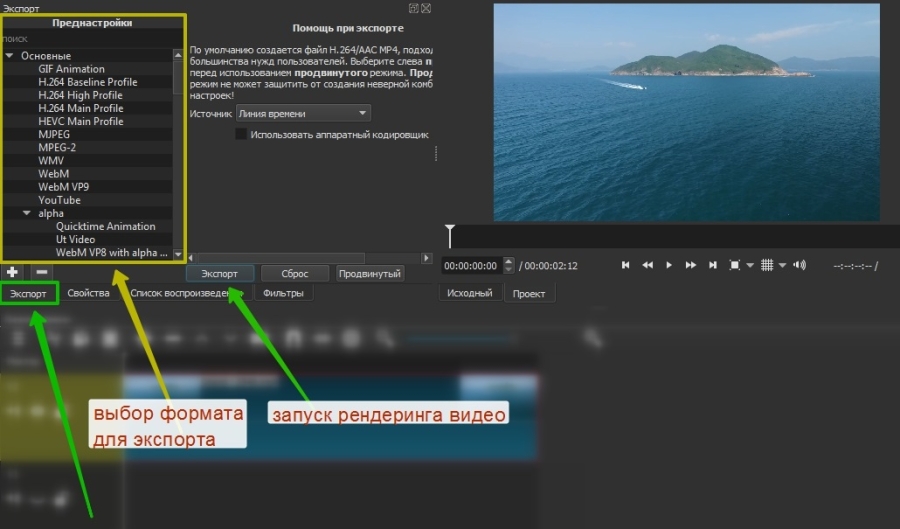
Task: Switch to the Свойства tab
Action: coord(88,293)
